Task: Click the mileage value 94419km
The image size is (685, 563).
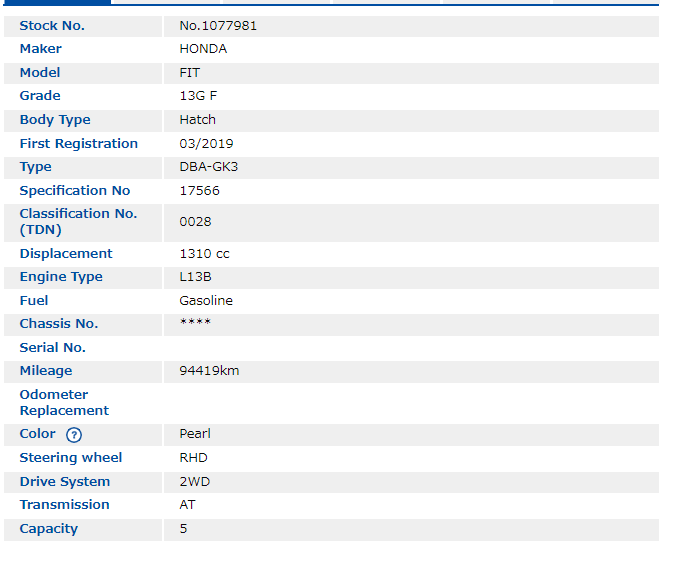Action: 209,371
